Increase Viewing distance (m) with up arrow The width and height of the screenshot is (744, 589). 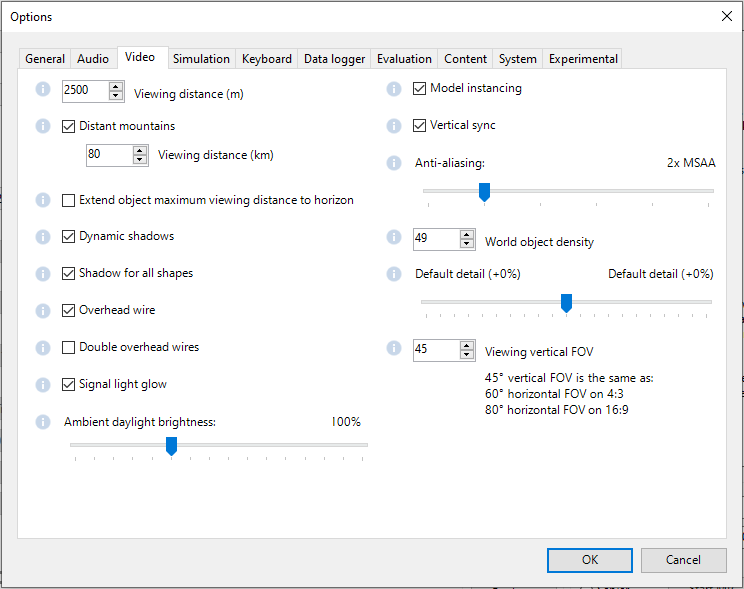[116, 86]
